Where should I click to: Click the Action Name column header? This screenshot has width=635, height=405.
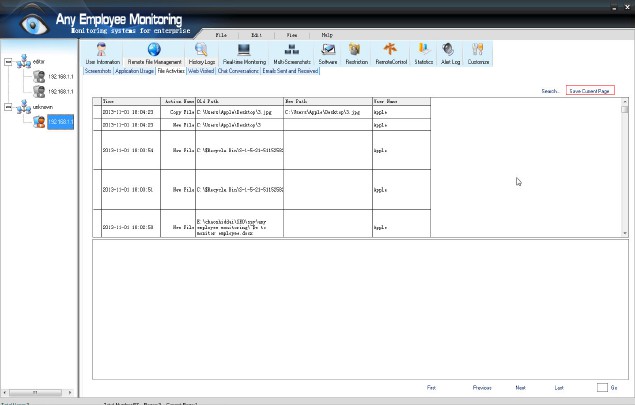[178, 101]
